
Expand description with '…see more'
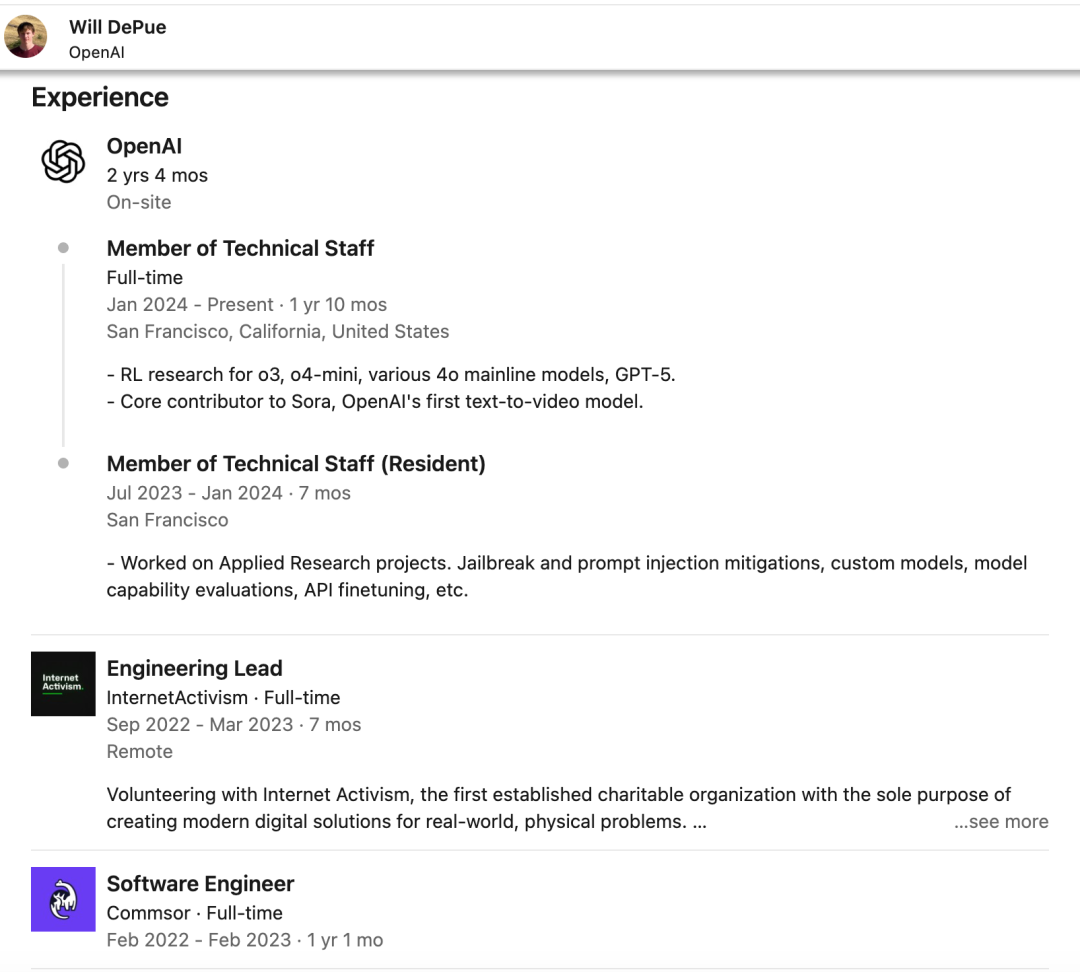pos(1000,822)
